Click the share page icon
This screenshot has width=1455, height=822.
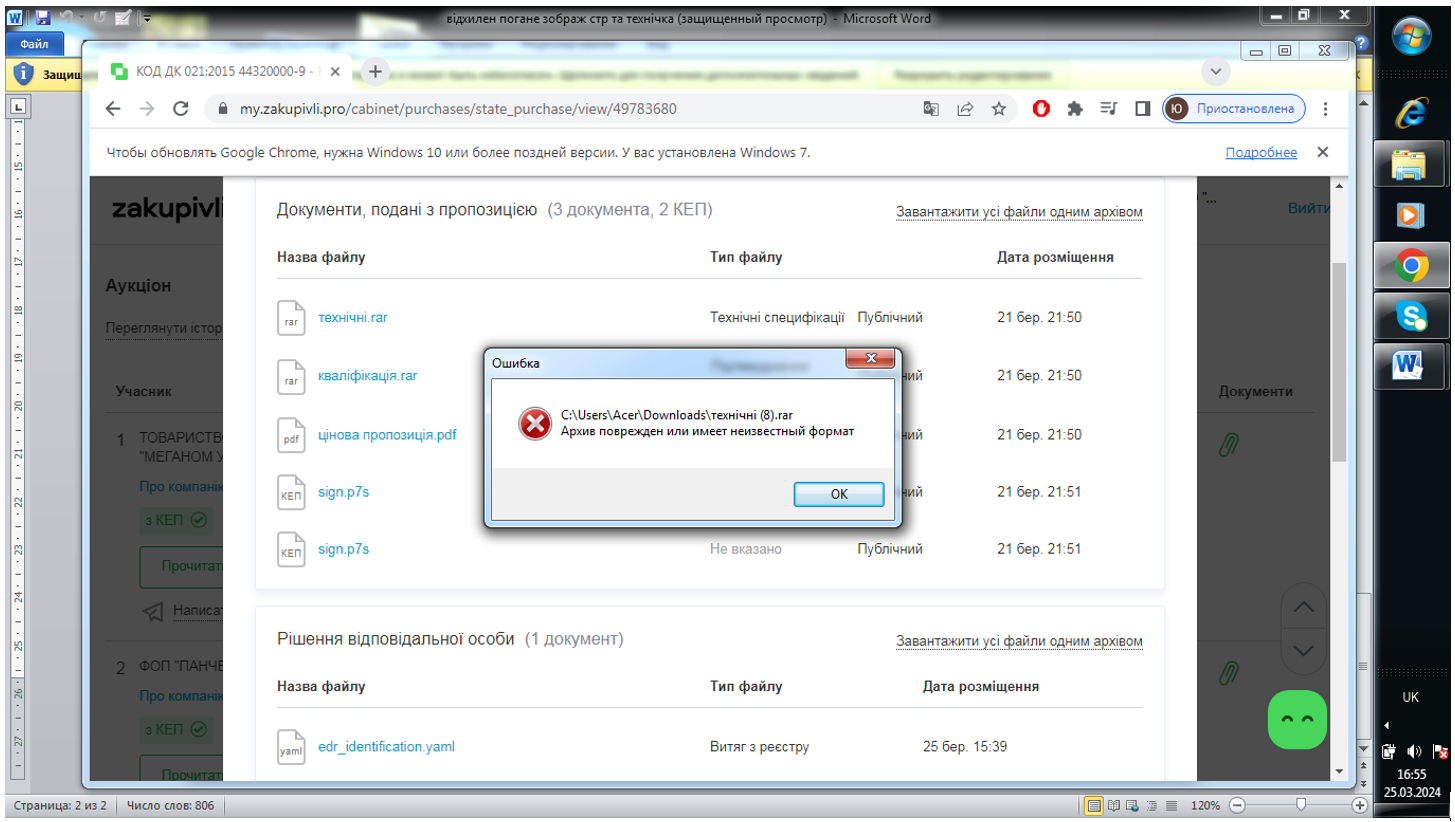(965, 109)
